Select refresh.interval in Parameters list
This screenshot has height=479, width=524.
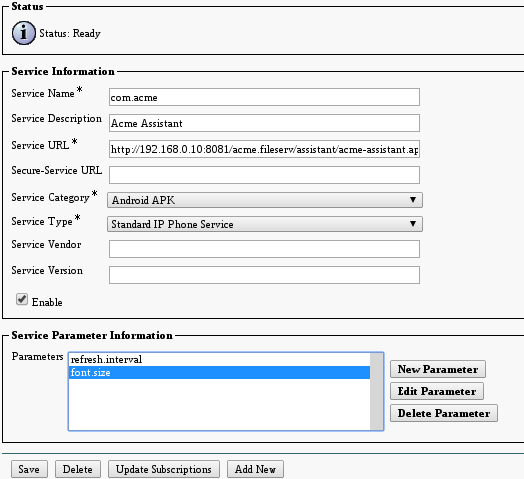tap(220, 359)
